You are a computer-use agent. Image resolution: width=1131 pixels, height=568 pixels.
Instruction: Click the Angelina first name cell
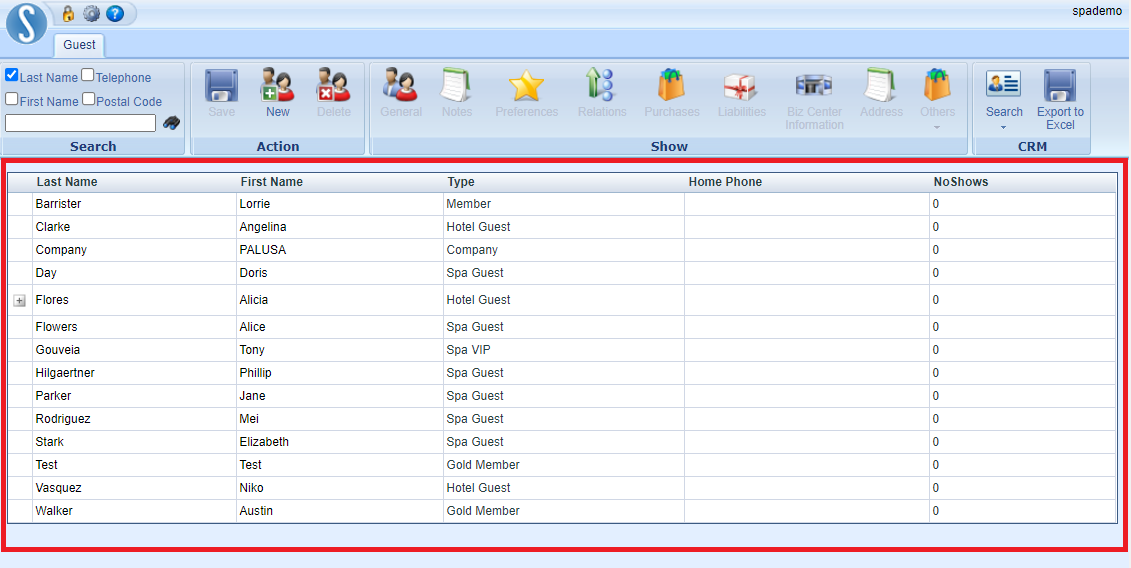coord(340,227)
